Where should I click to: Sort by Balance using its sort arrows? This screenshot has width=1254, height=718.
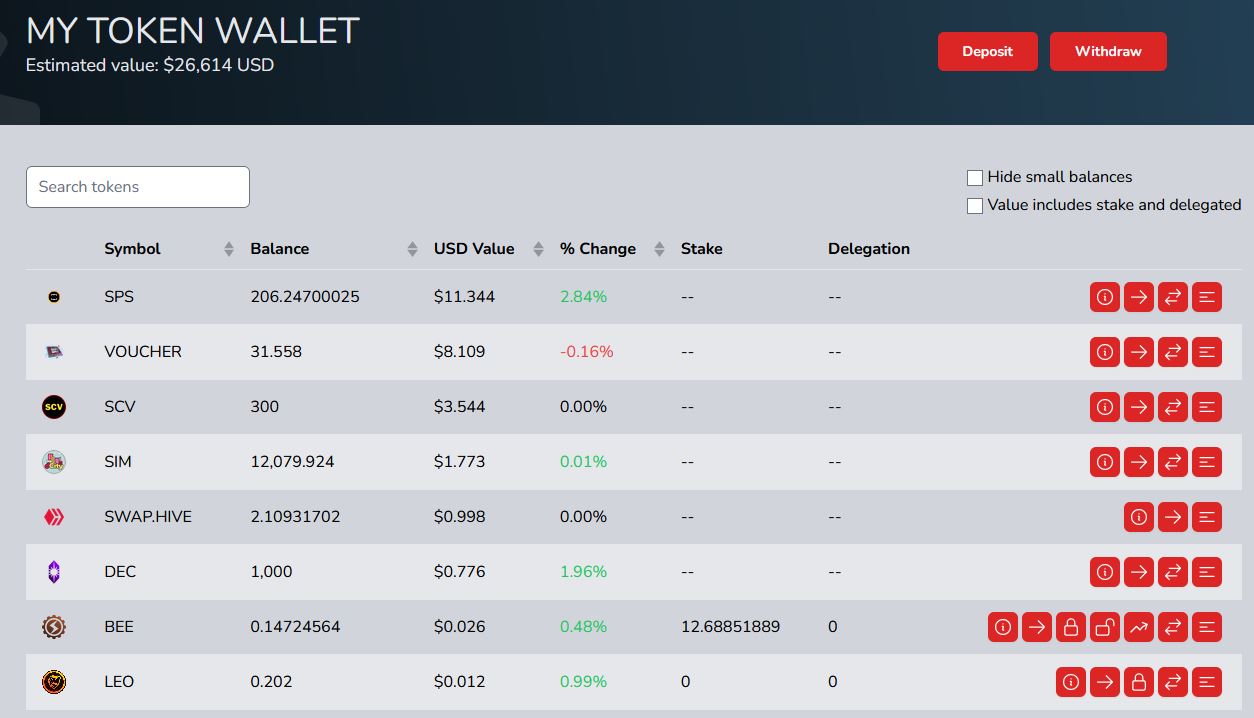click(413, 249)
